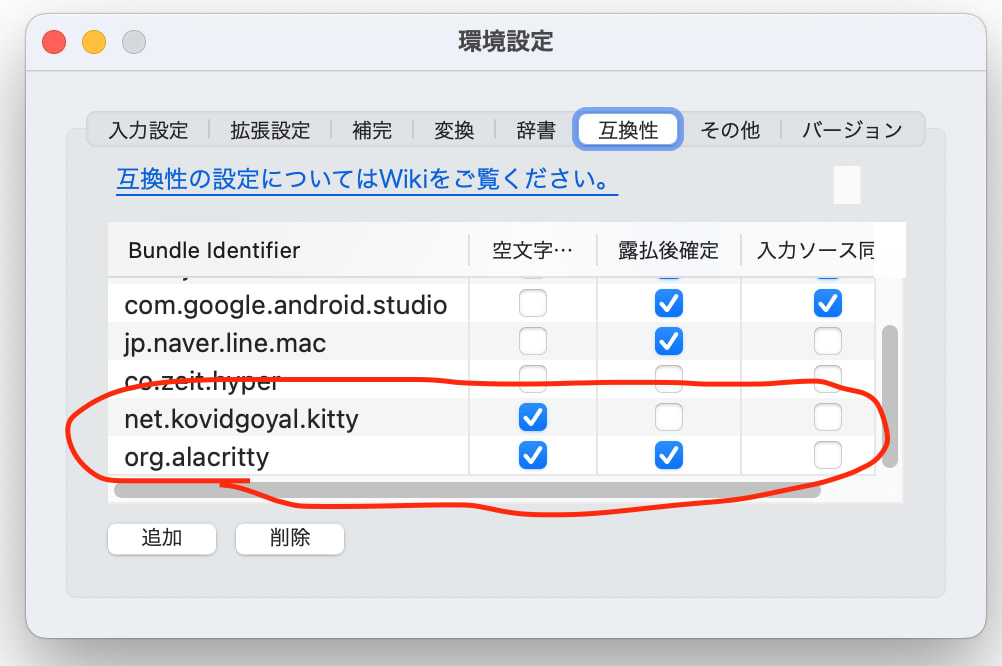Image resolution: width=1002 pixels, height=666 pixels.
Task: Toggle 空文字 checkbox for co.zeit.hyper
Action: [x=532, y=379]
